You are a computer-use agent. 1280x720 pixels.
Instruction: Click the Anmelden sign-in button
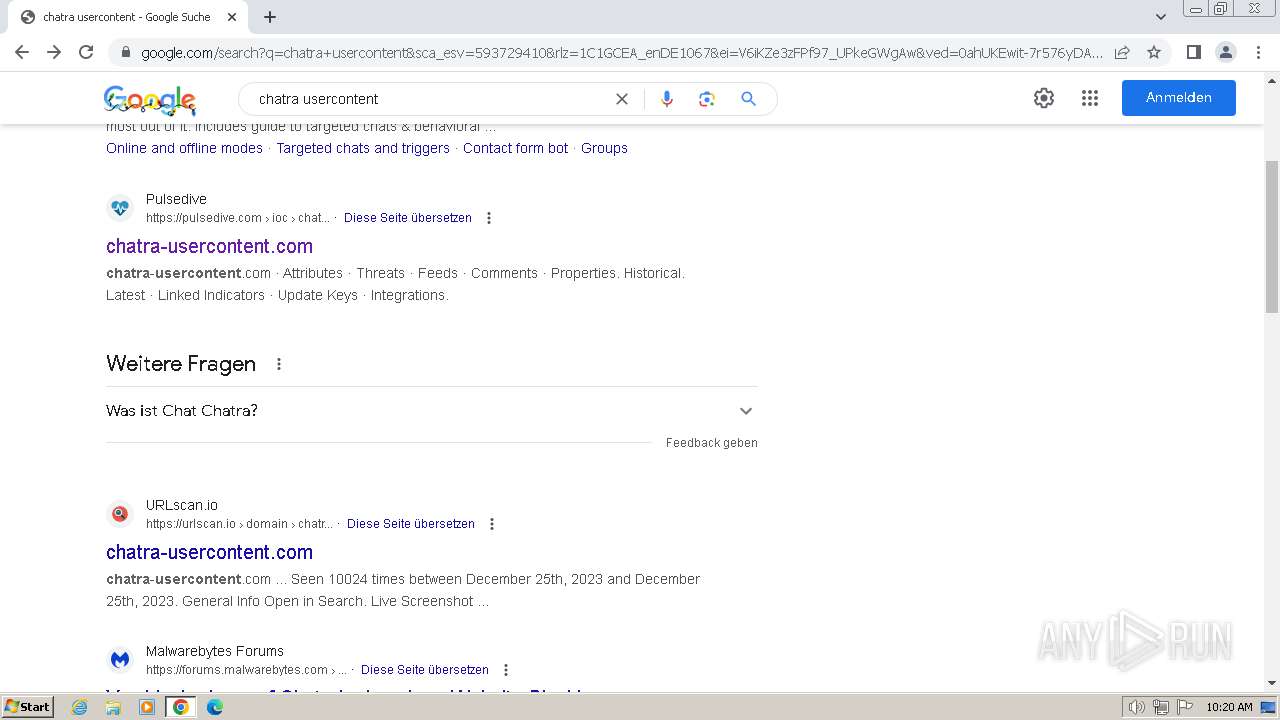pyautogui.click(x=1179, y=98)
